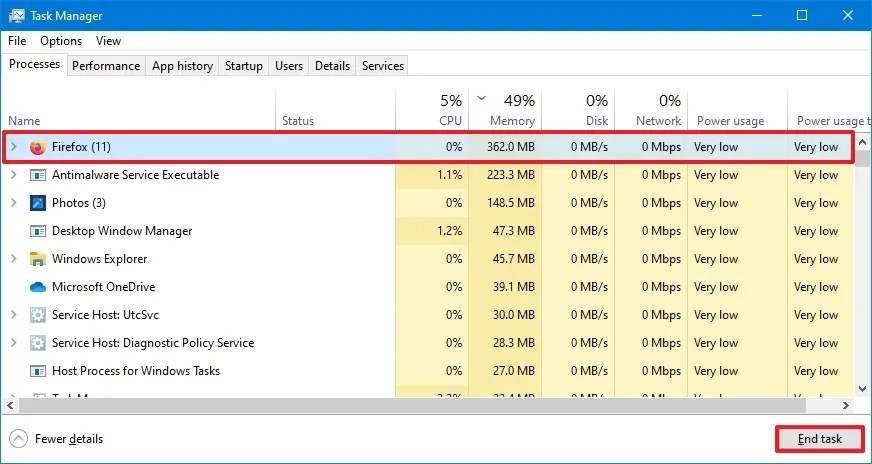Screen dimensions: 872x464
Task: Click the End task button
Action: tap(820, 439)
